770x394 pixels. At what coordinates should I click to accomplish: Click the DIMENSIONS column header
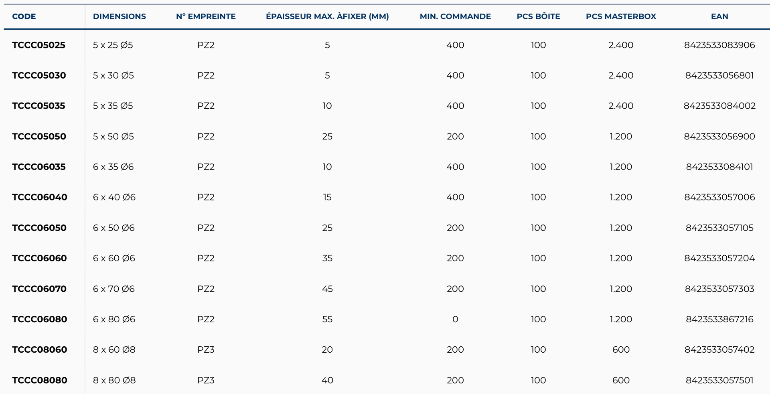click(x=119, y=16)
